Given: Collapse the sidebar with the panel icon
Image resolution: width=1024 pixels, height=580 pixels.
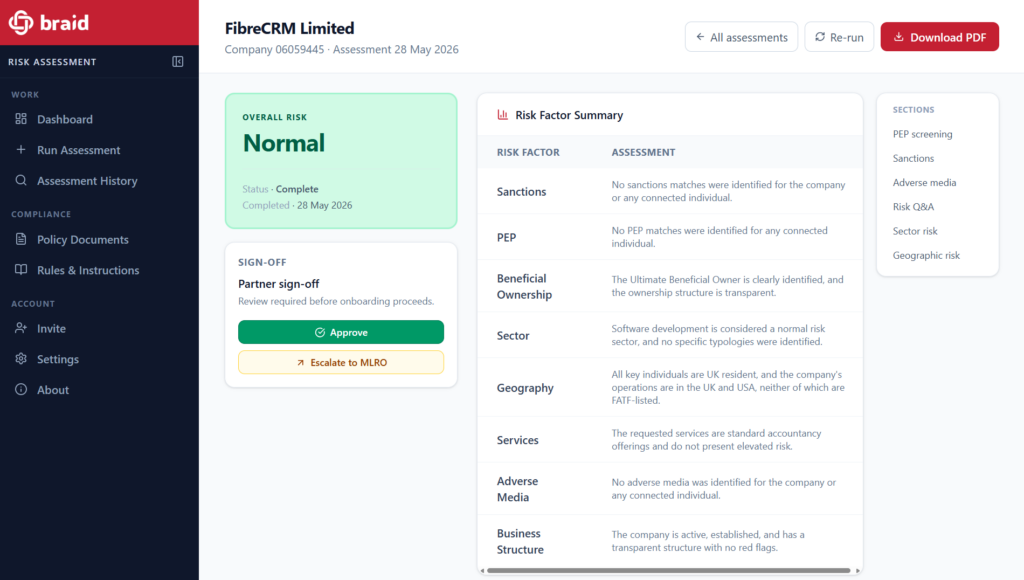Looking at the screenshot, I should point(178,61).
